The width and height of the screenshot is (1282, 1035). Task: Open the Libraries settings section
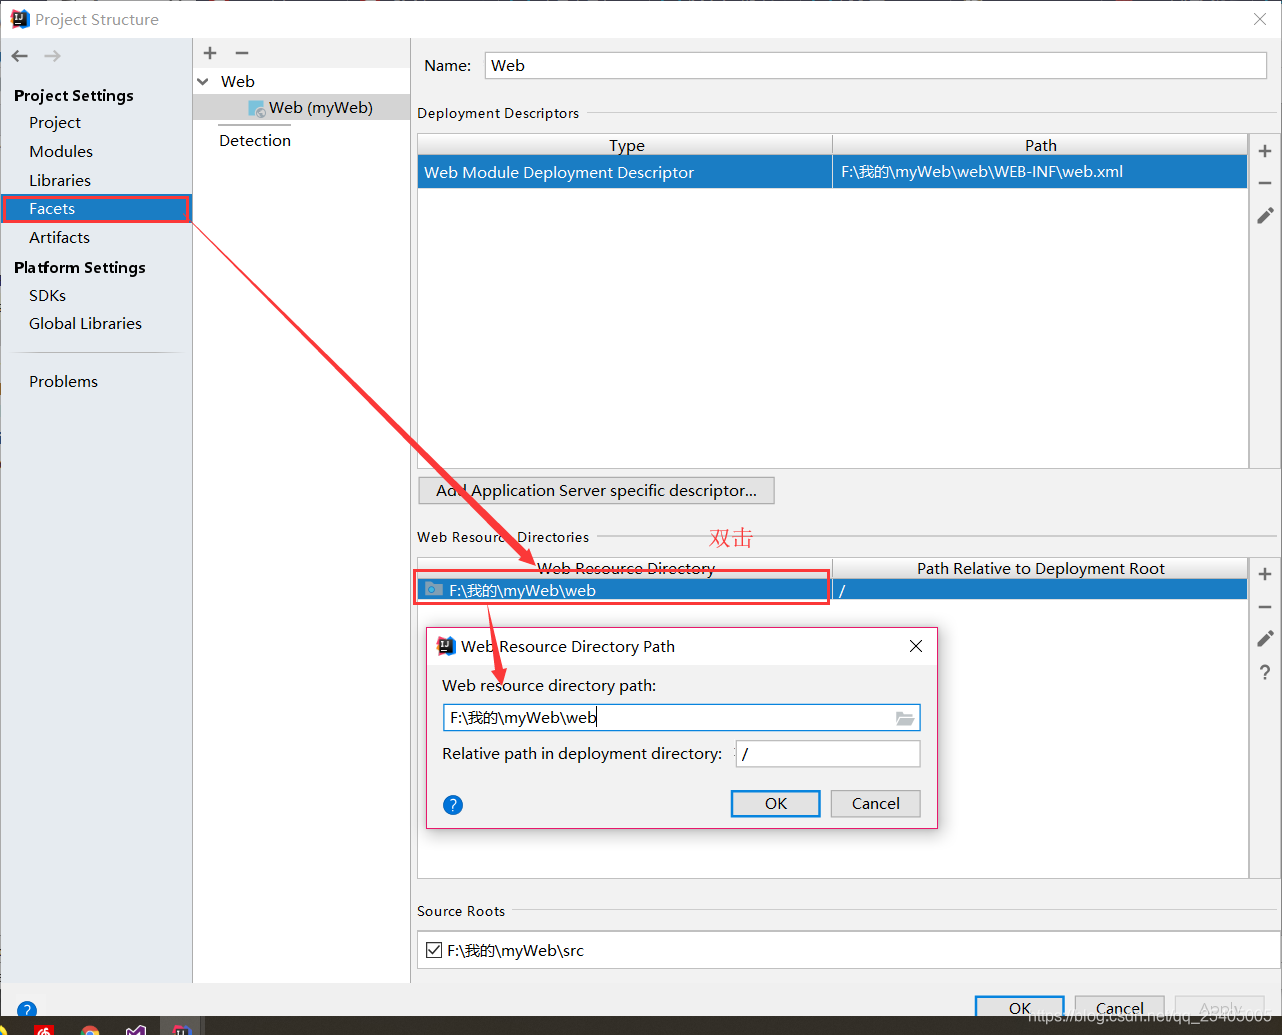pos(60,181)
